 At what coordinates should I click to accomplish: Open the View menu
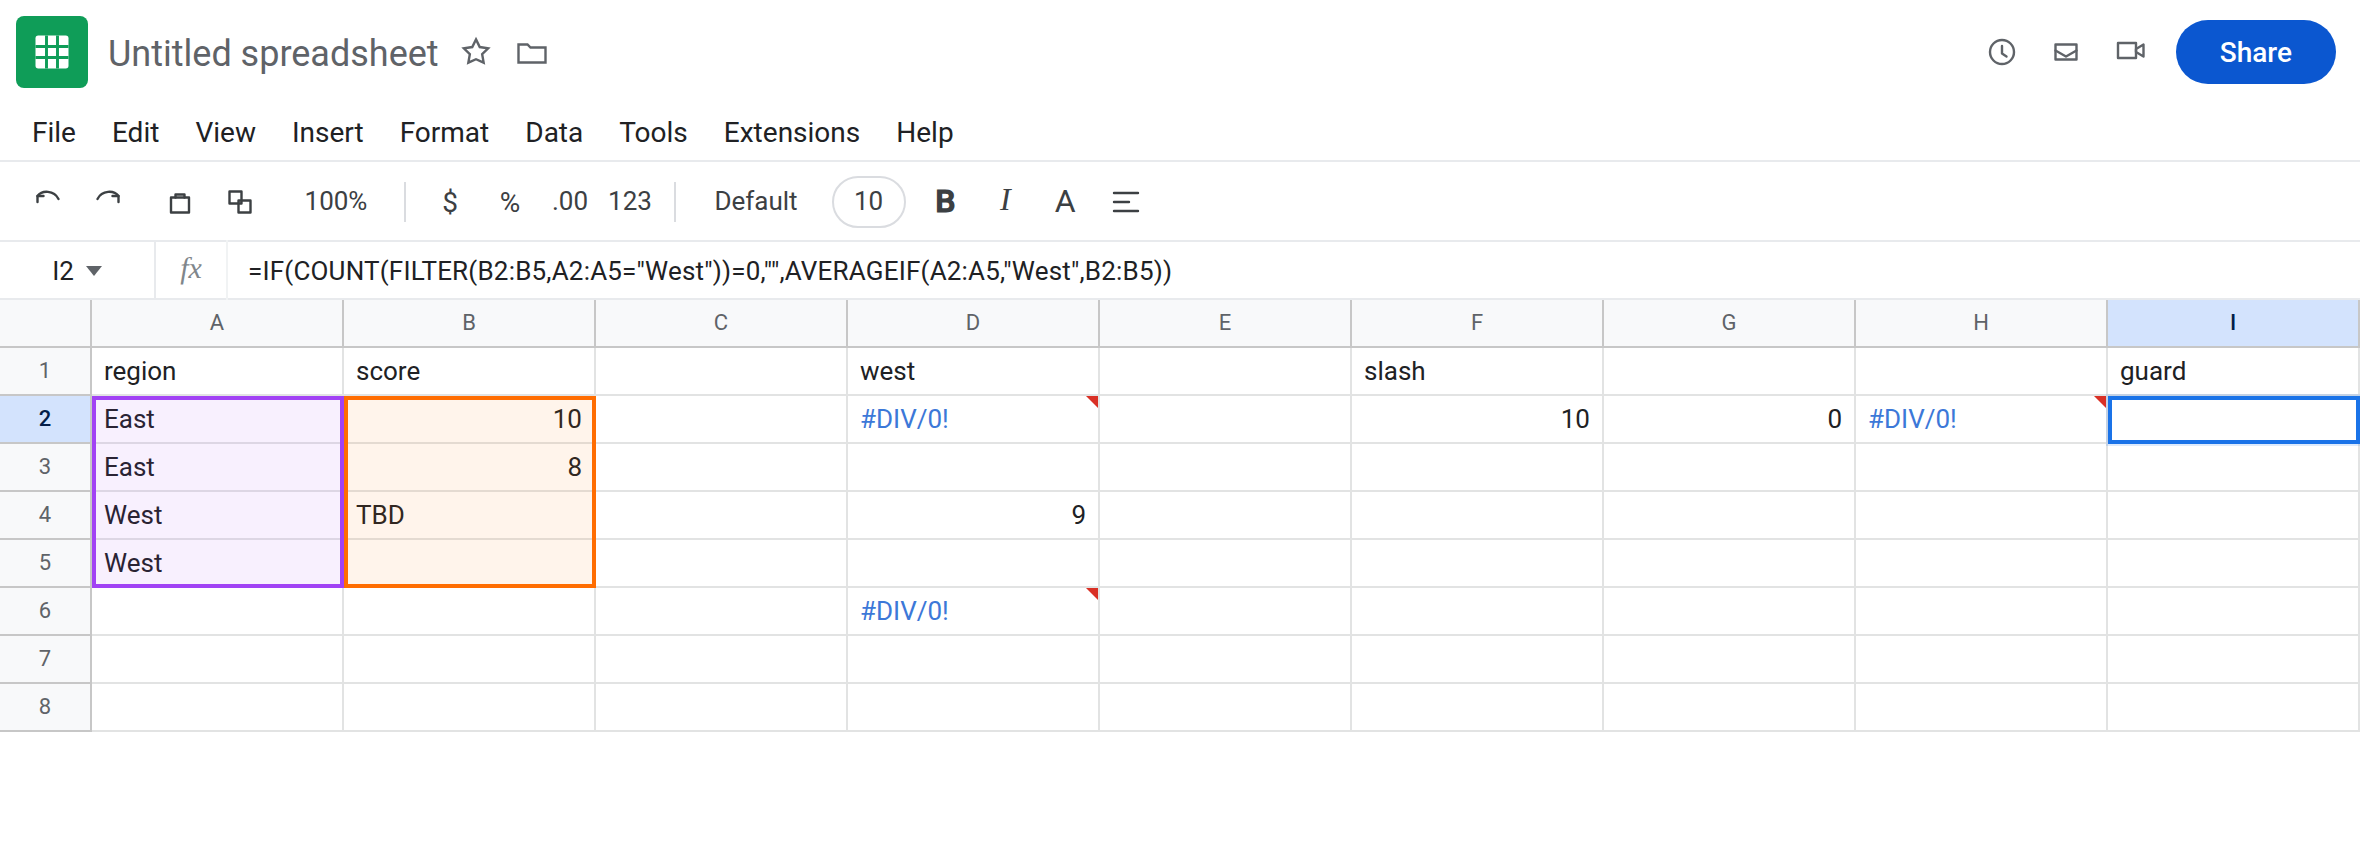pyautogui.click(x=225, y=132)
